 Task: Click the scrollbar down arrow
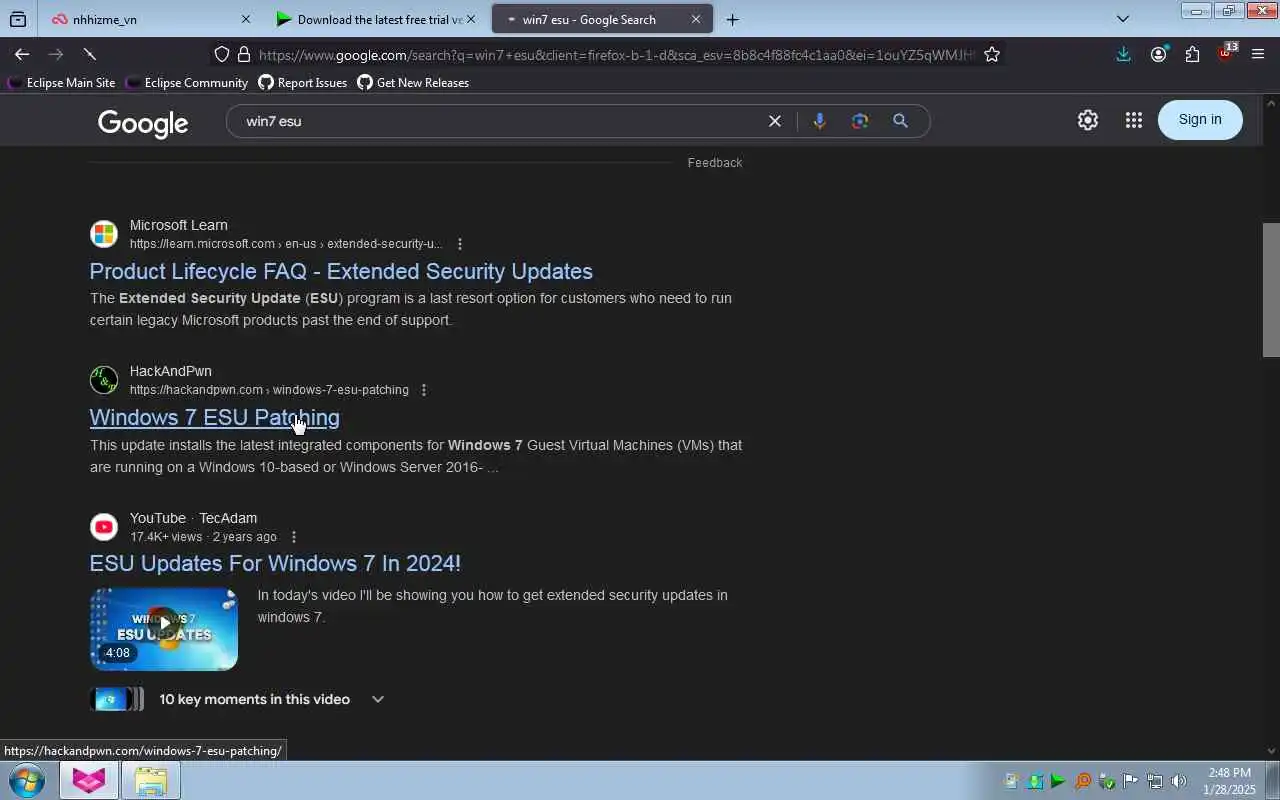(x=1271, y=751)
